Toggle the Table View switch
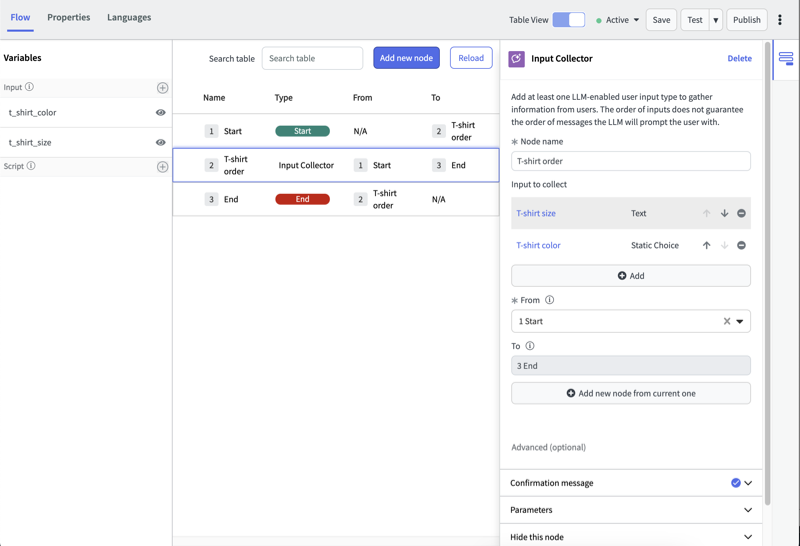Image resolution: width=800 pixels, height=546 pixels. click(569, 20)
